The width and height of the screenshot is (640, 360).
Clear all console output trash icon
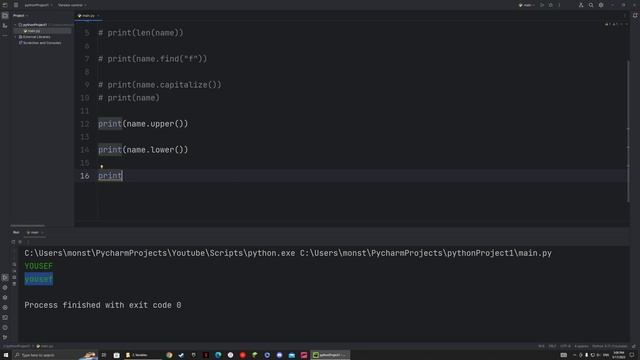[14, 284]
